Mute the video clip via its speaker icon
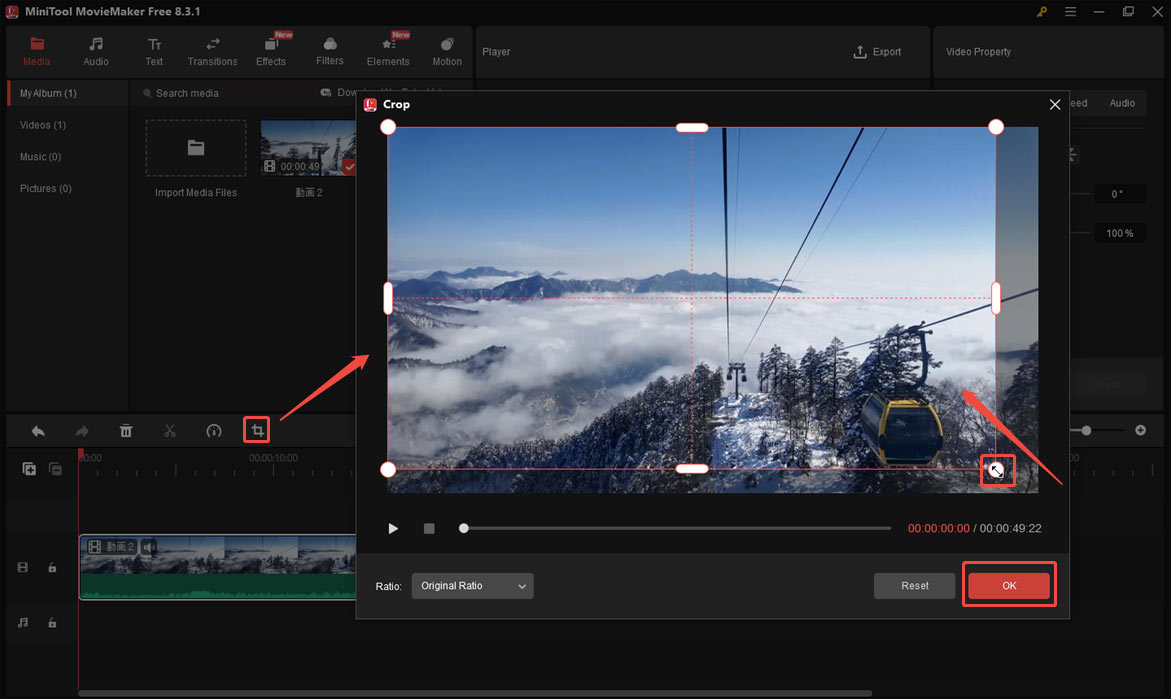Screen dimensions: 1171x699 coord(148,547)
